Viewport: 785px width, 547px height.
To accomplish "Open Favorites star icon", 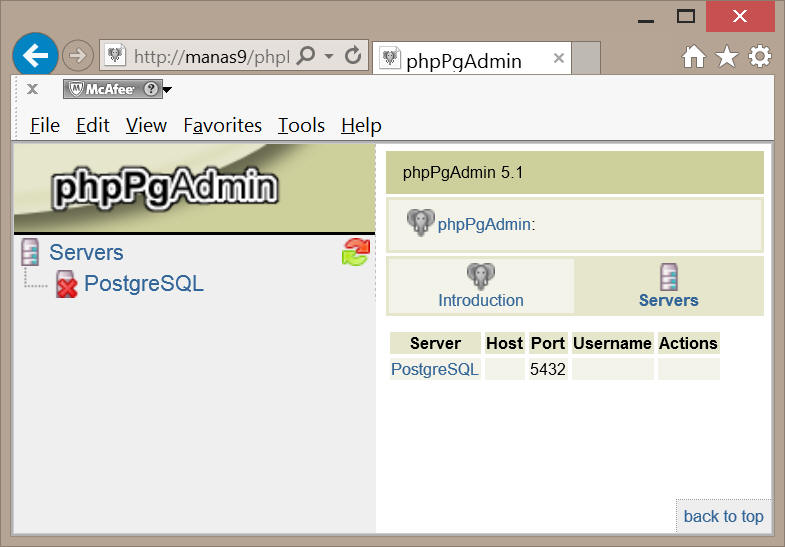I will click(x=727, y=56).
